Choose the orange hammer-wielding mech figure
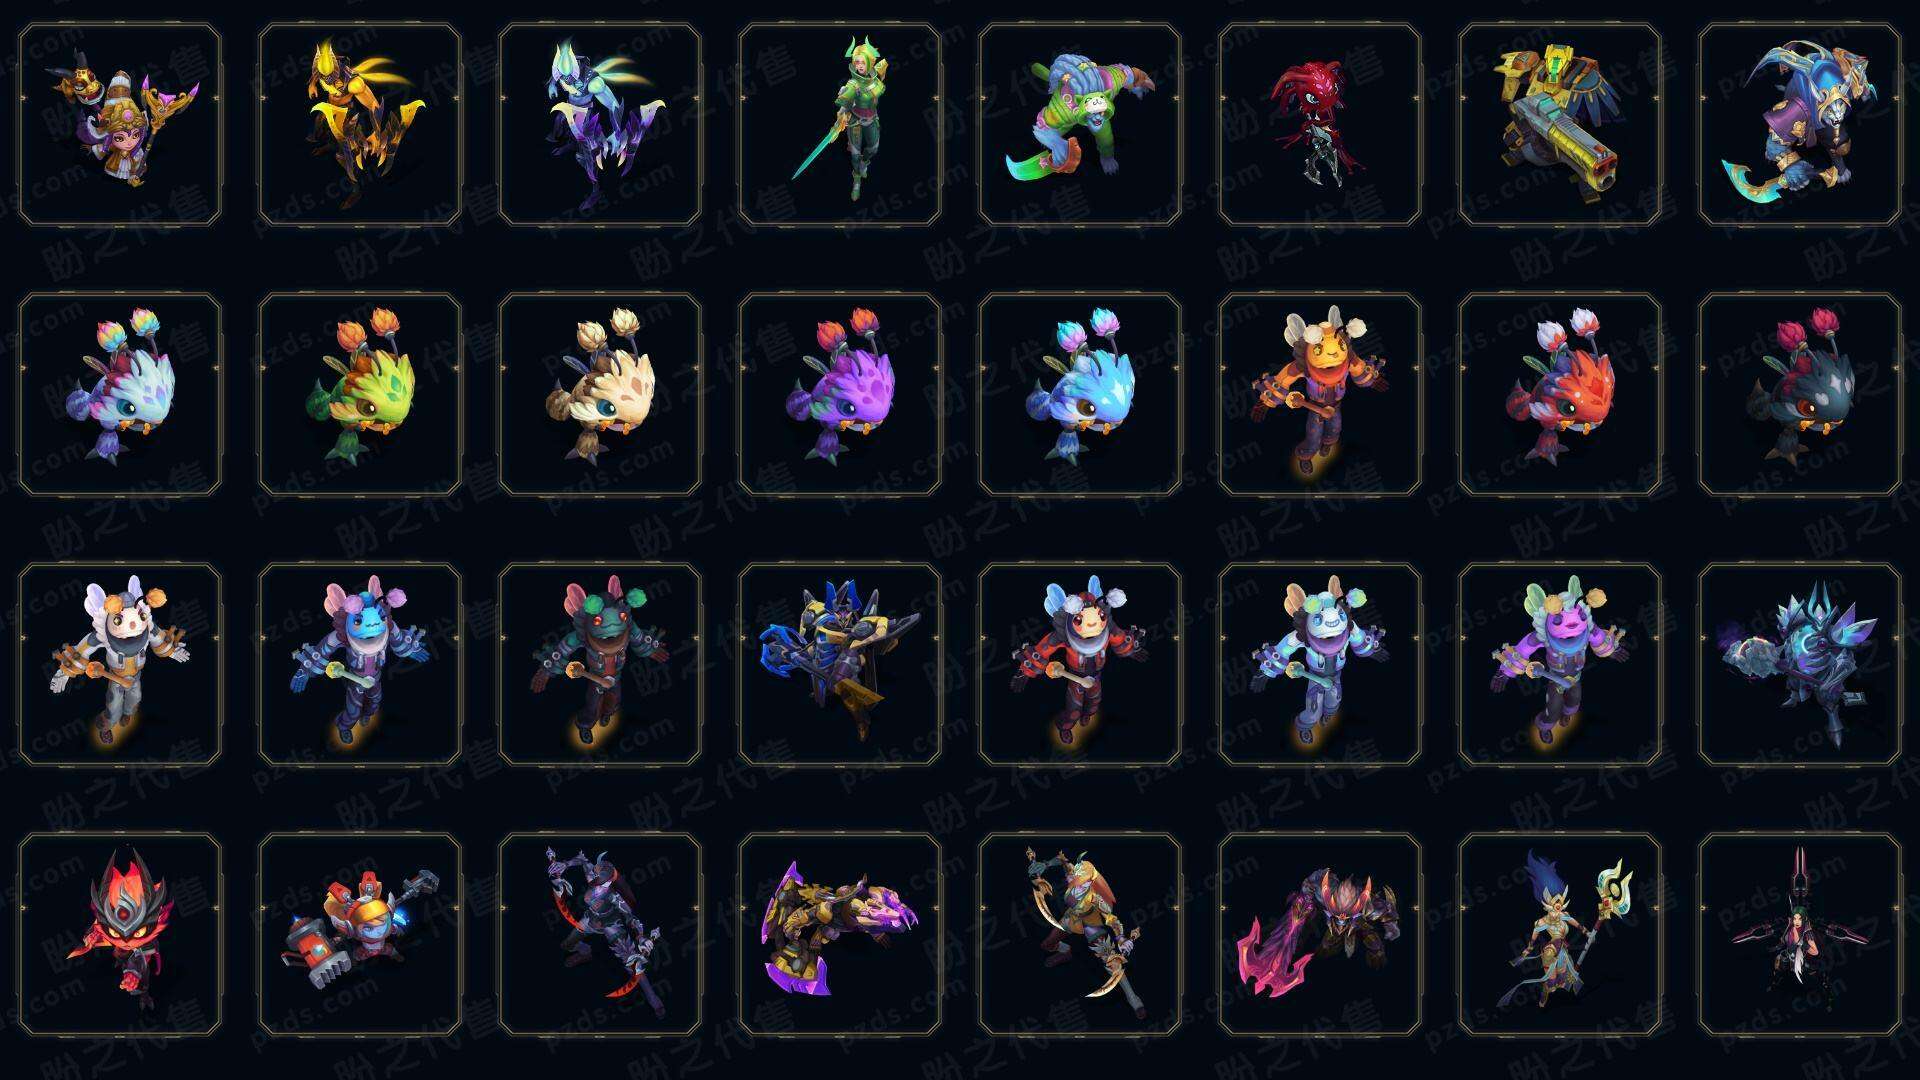This screenshot has width=1920, height=1080. [359, 934]
